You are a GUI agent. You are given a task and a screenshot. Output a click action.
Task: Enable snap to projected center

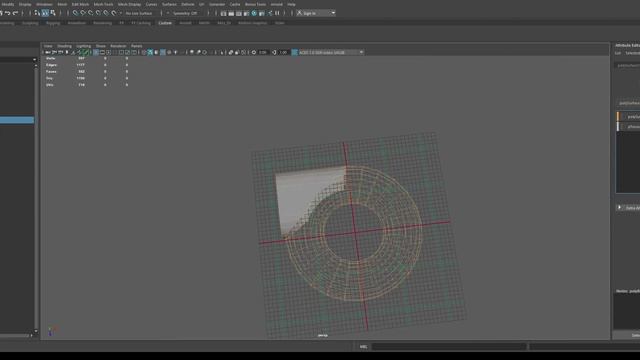(x=98, y=13)
